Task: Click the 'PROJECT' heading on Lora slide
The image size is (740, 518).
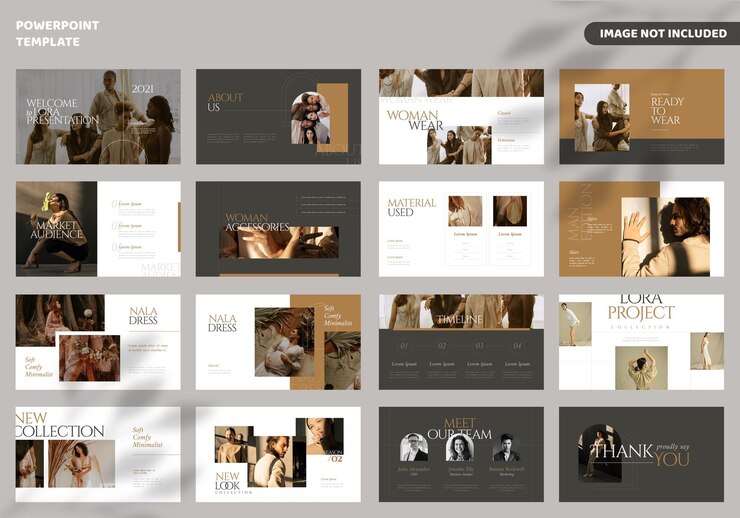Action: click(x=641, y=312)
